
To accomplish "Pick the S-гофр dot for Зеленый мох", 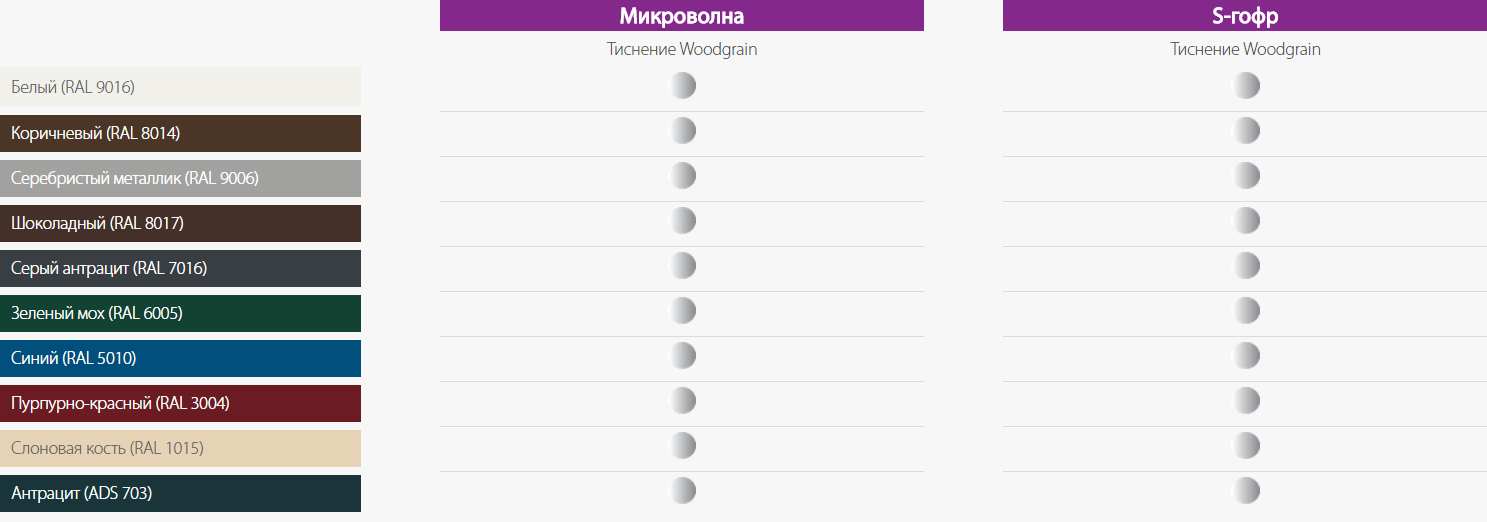I will (1246, 311).
